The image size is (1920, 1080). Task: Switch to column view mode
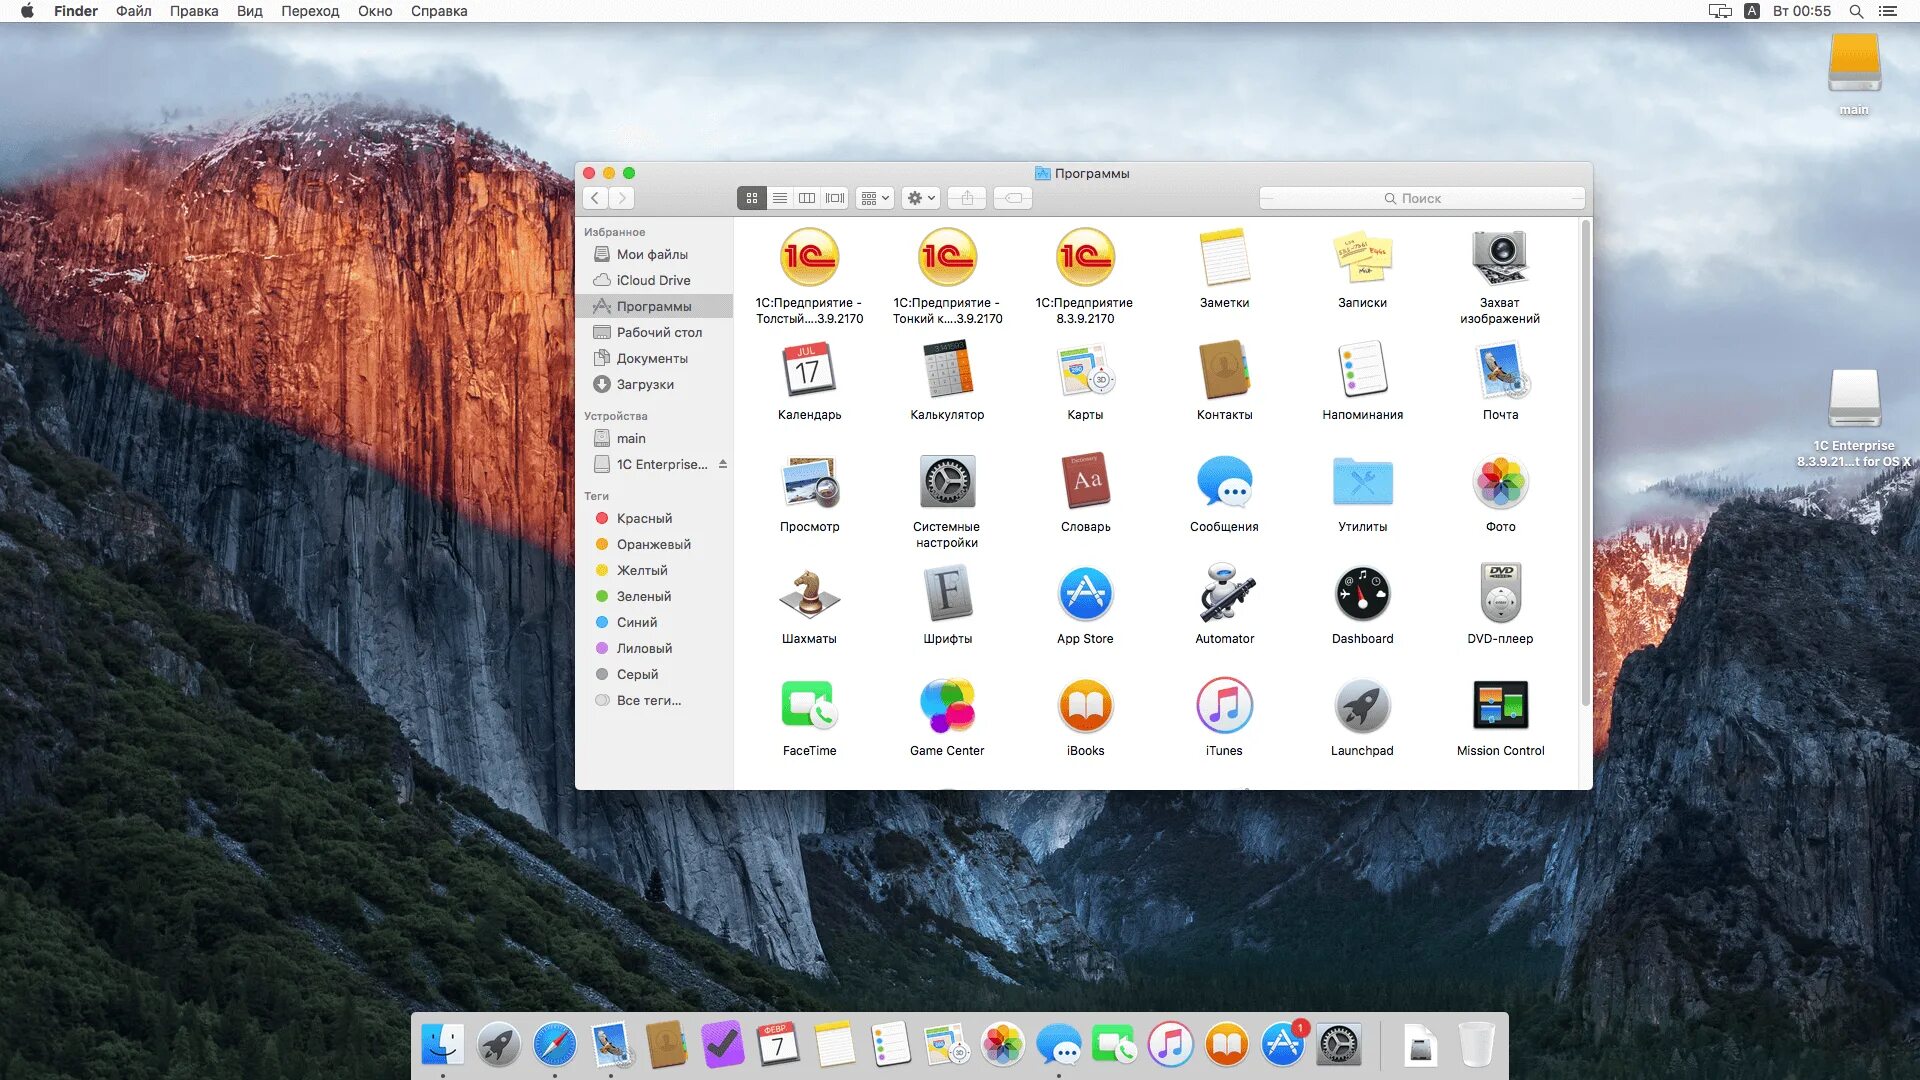point(807,198)
